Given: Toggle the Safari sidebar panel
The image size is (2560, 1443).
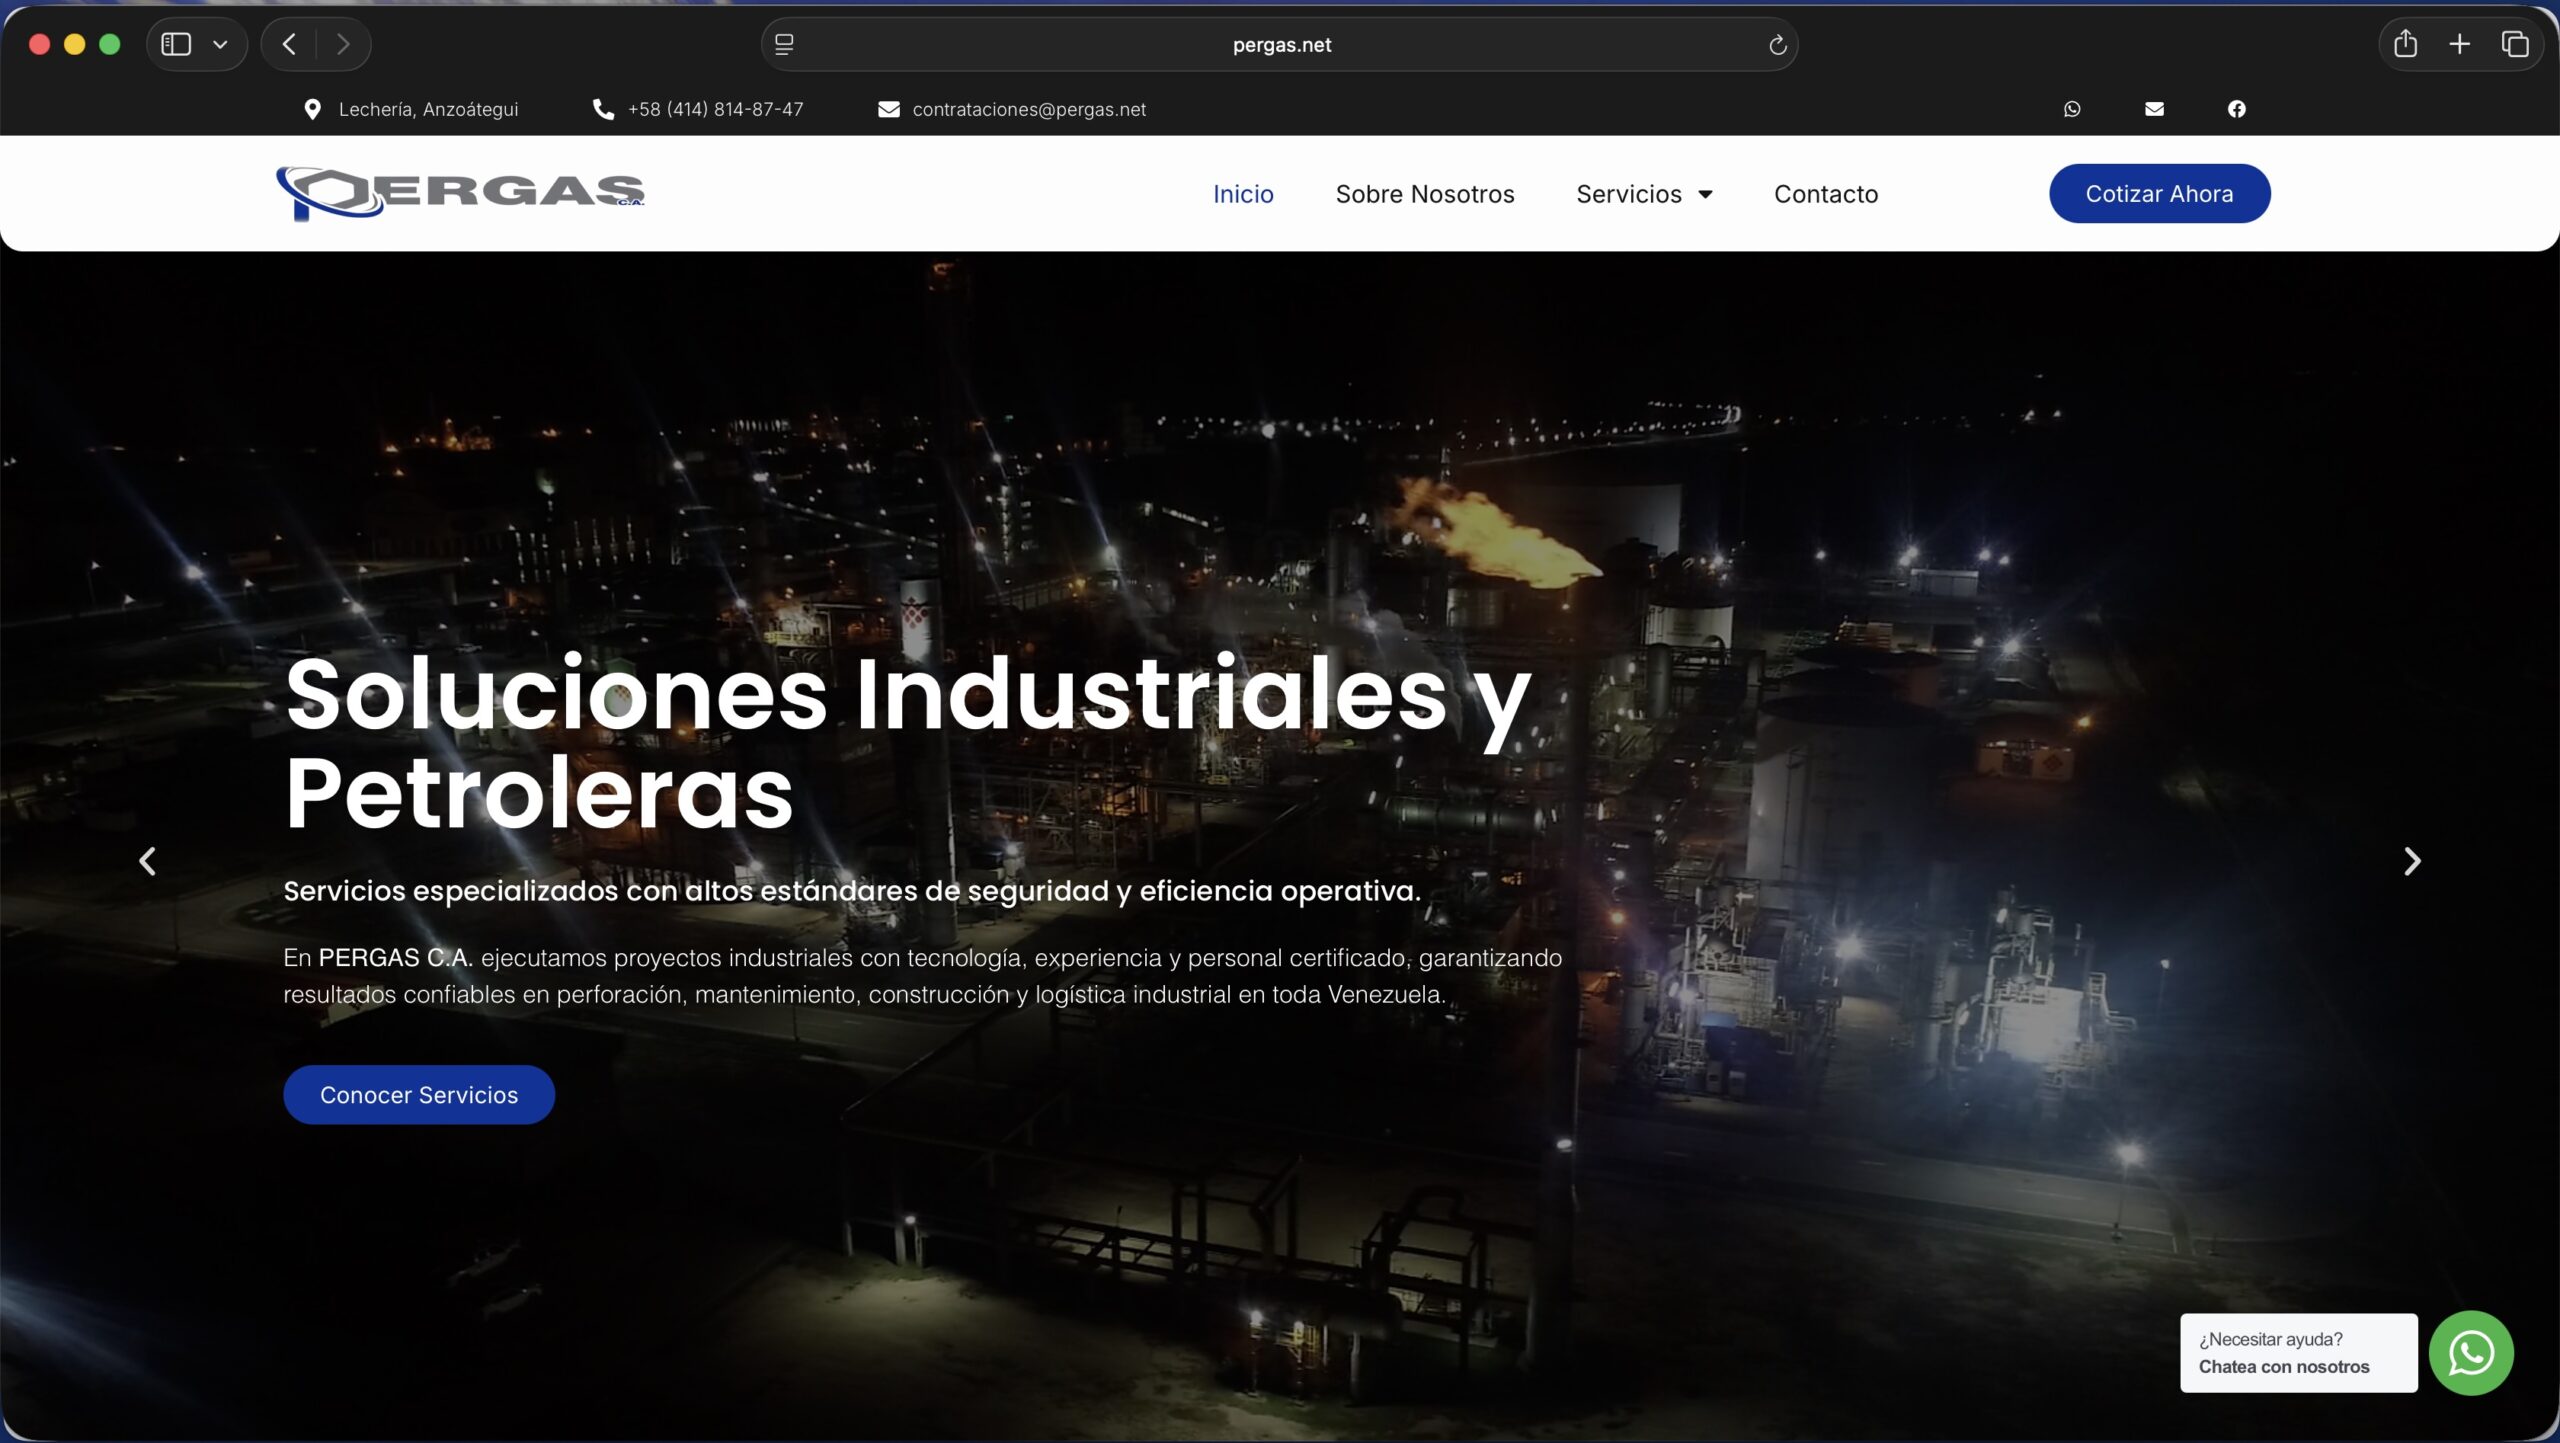Looking at the screenshot, I should [x=175, y=43].
